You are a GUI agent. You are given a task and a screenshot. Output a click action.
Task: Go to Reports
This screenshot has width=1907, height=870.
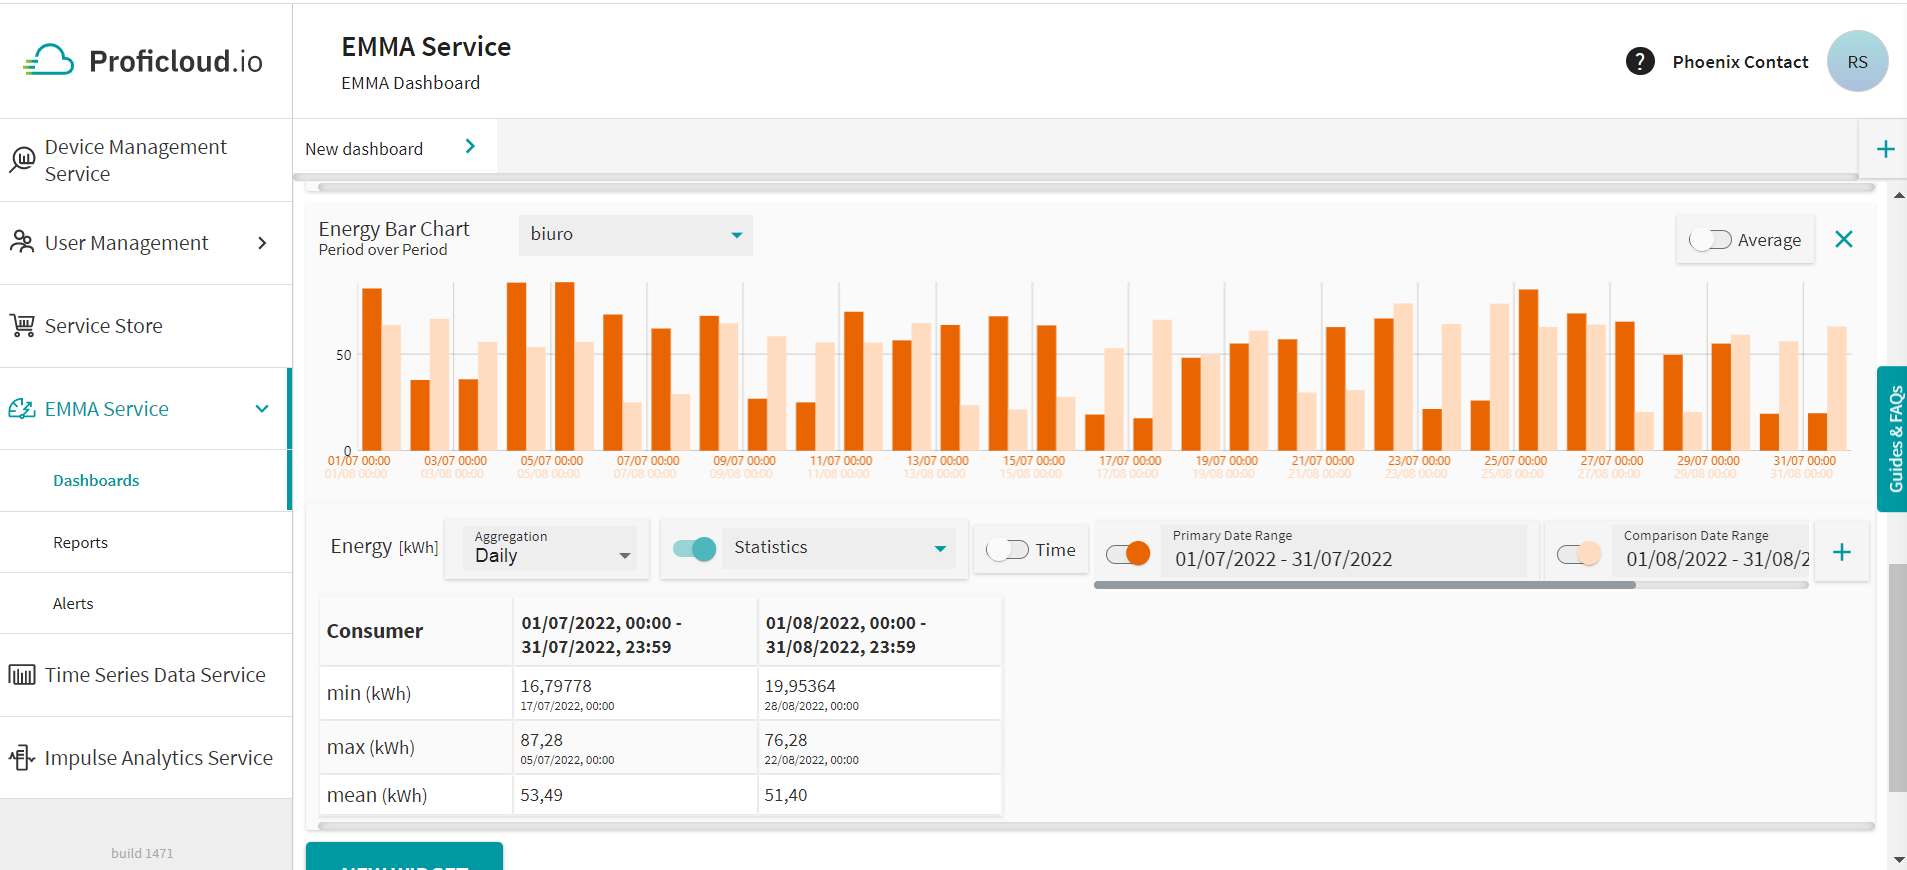pyautogui.click(x=80, y=543)
